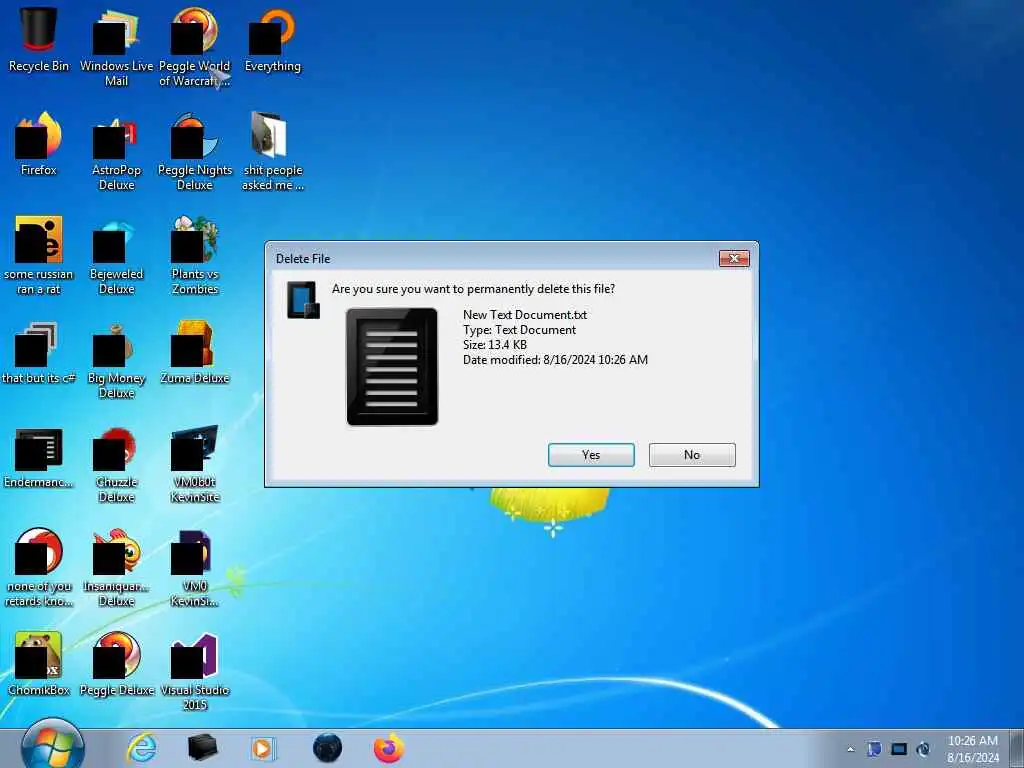Select the Visual Studio 2015 icon
The image size is (1024, 768).
pos(195,672)
